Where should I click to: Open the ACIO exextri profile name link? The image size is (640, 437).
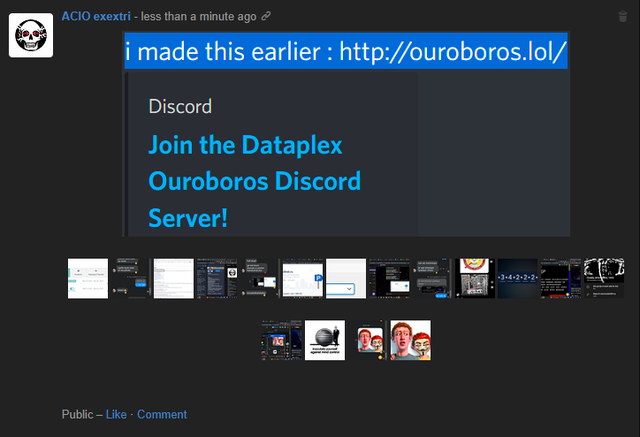pyautogui.click(x=96, y=16)
